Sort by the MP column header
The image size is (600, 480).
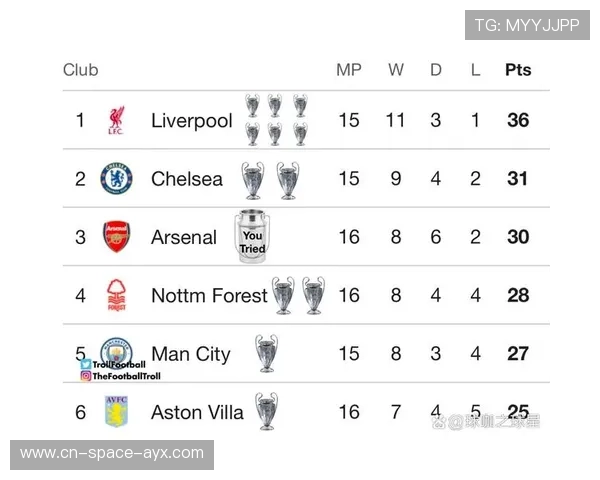click(349, 70)
